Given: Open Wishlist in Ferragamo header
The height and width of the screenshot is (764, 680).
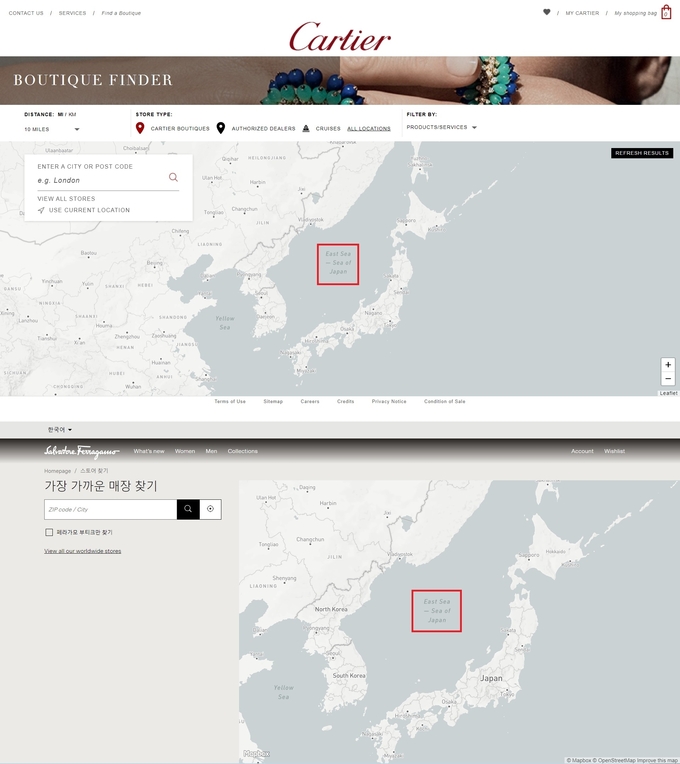Looking at the screenshot, I should 614,451.
